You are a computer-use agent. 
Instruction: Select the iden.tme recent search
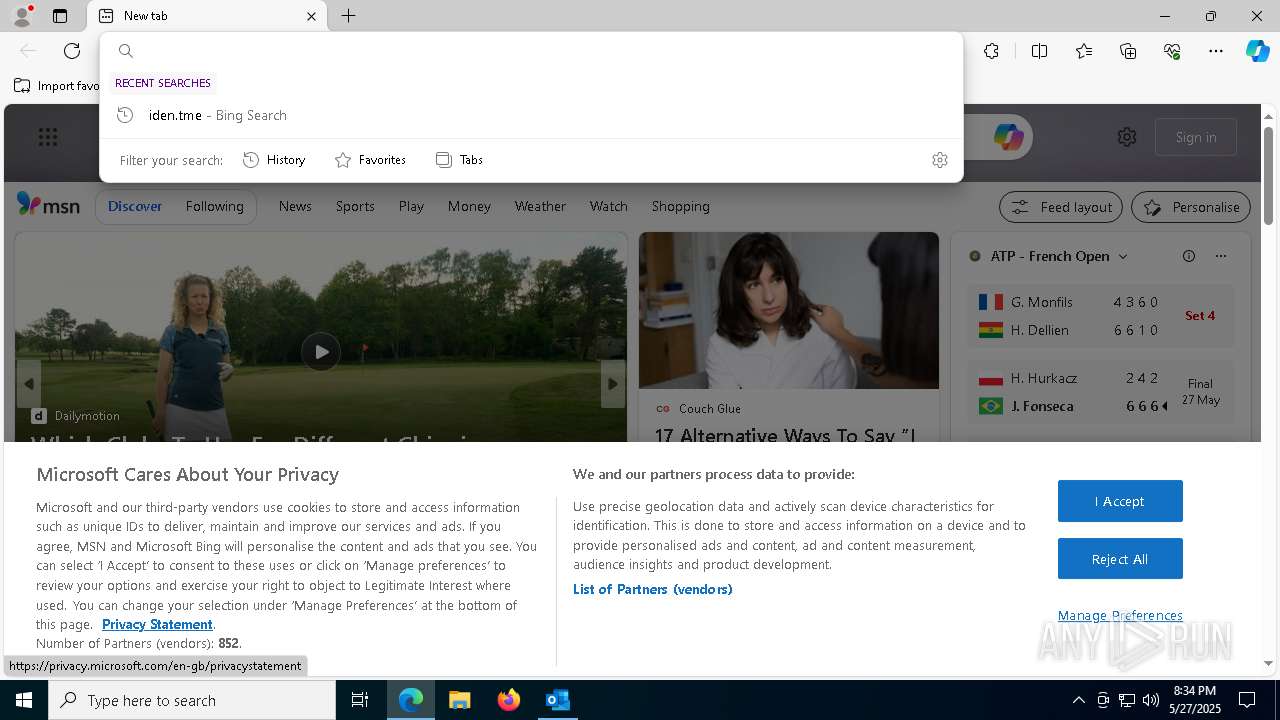pos(531,115)
